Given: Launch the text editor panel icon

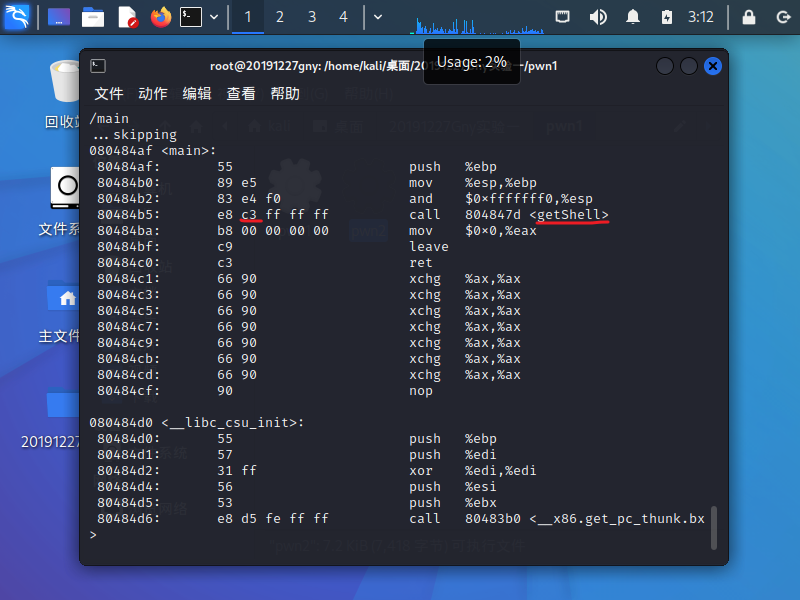Looking at the screenshot, I should 127,17.
